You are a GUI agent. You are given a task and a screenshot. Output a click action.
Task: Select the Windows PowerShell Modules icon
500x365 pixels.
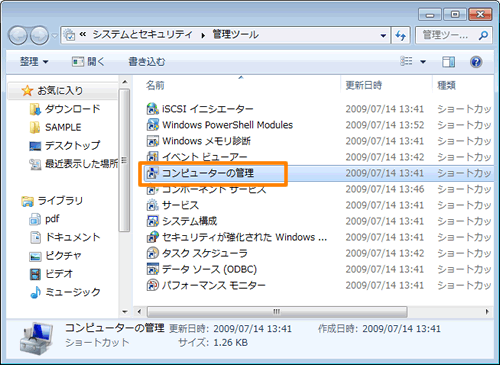152,125
